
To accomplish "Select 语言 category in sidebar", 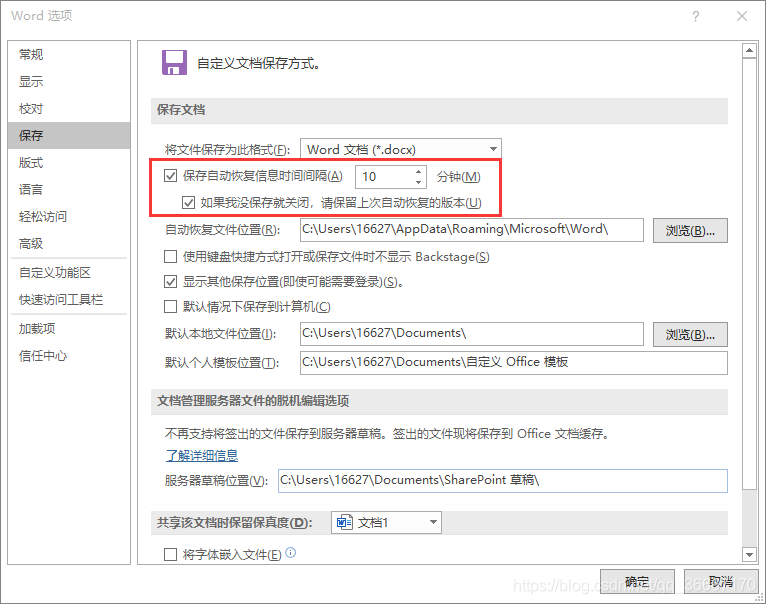I will pyautogui.click(x=69, y=189).
